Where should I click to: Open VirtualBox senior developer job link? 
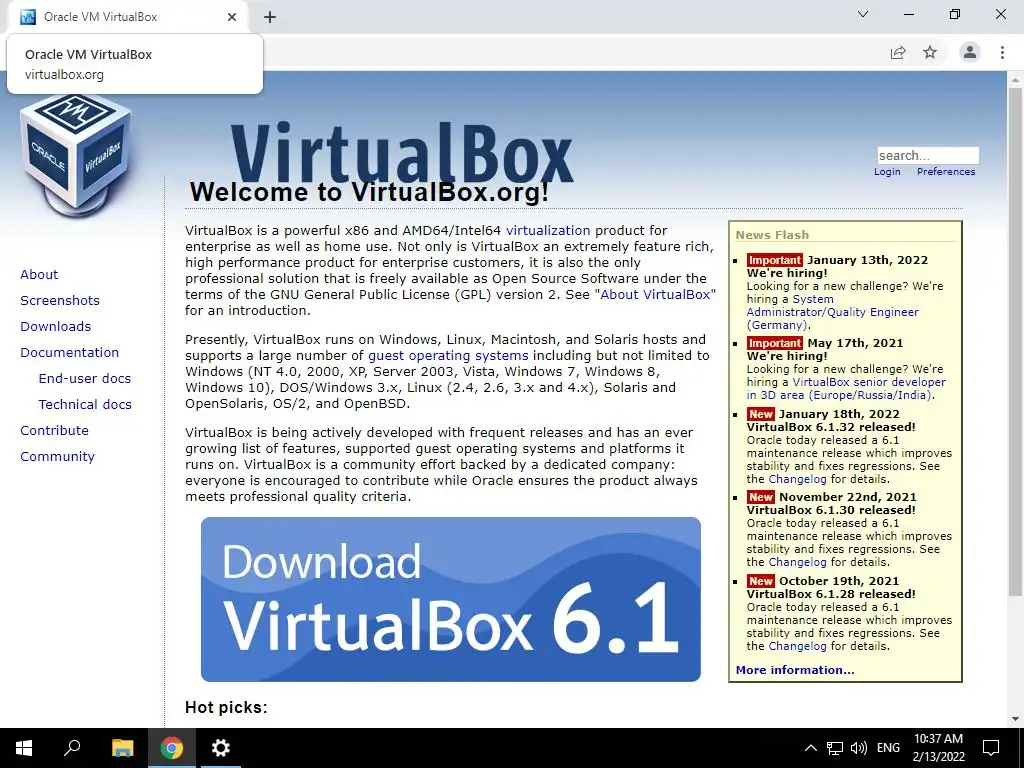pyautogui.click(x=846, y=389)
